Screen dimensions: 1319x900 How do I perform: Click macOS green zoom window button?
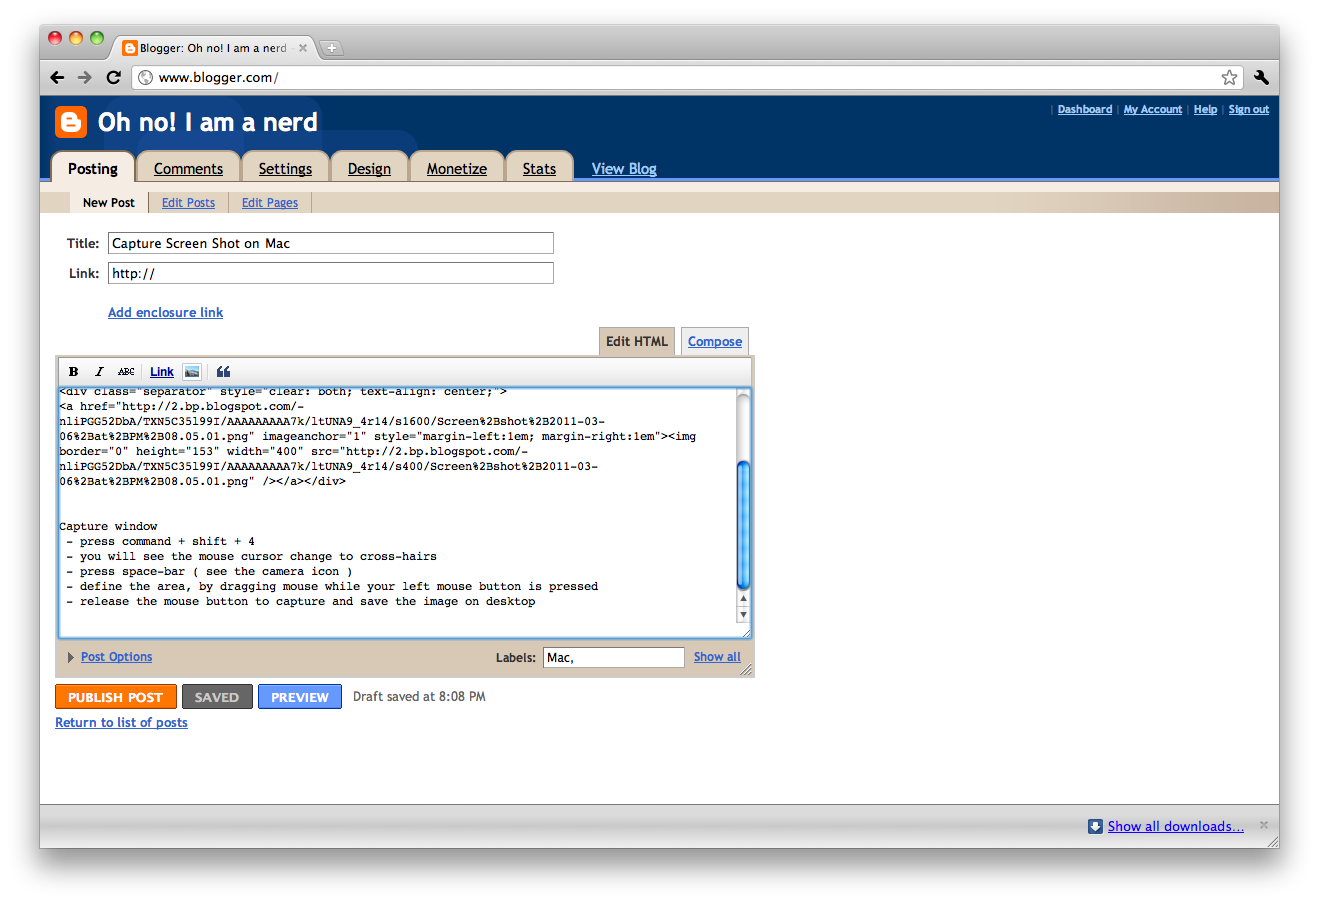[97, 38]
